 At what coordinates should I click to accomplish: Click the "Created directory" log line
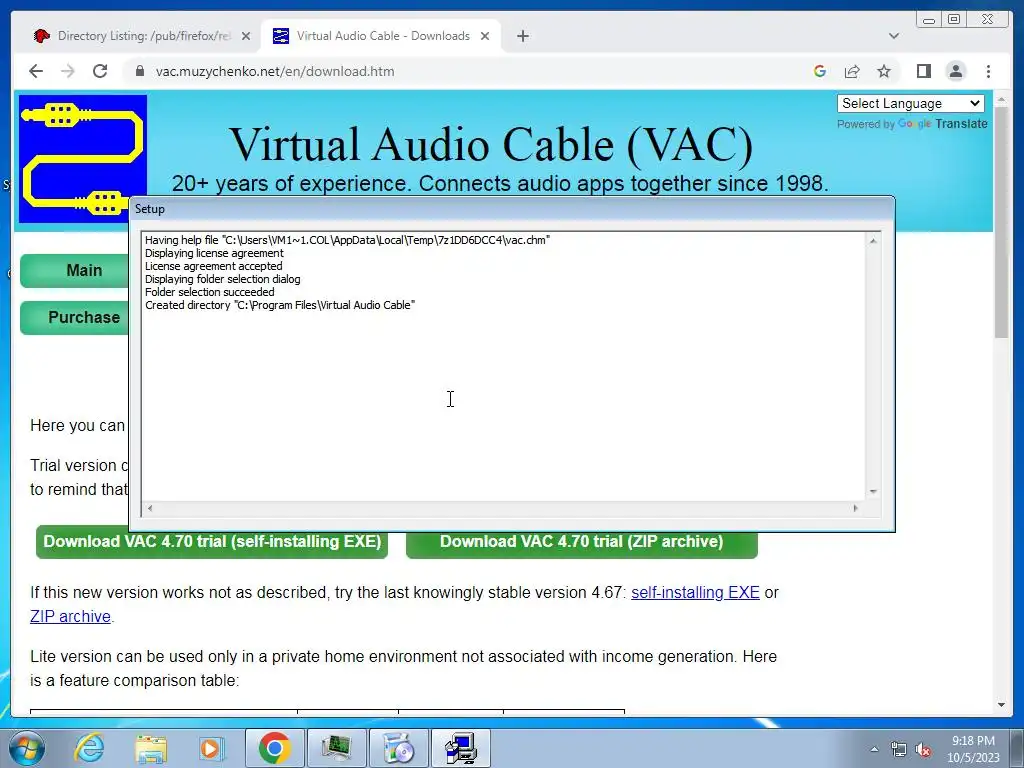pos(280,305)
